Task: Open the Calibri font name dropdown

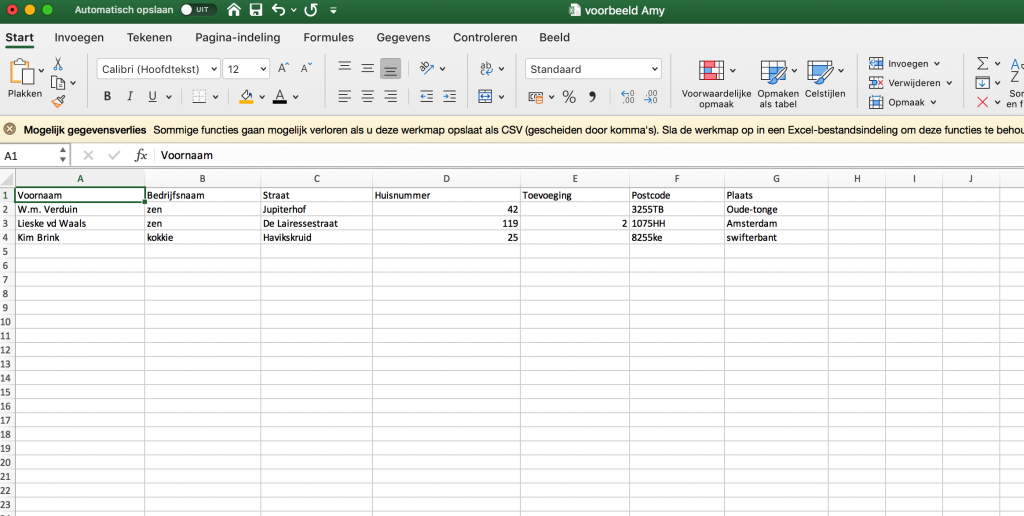Action: (x=159, y=69)
